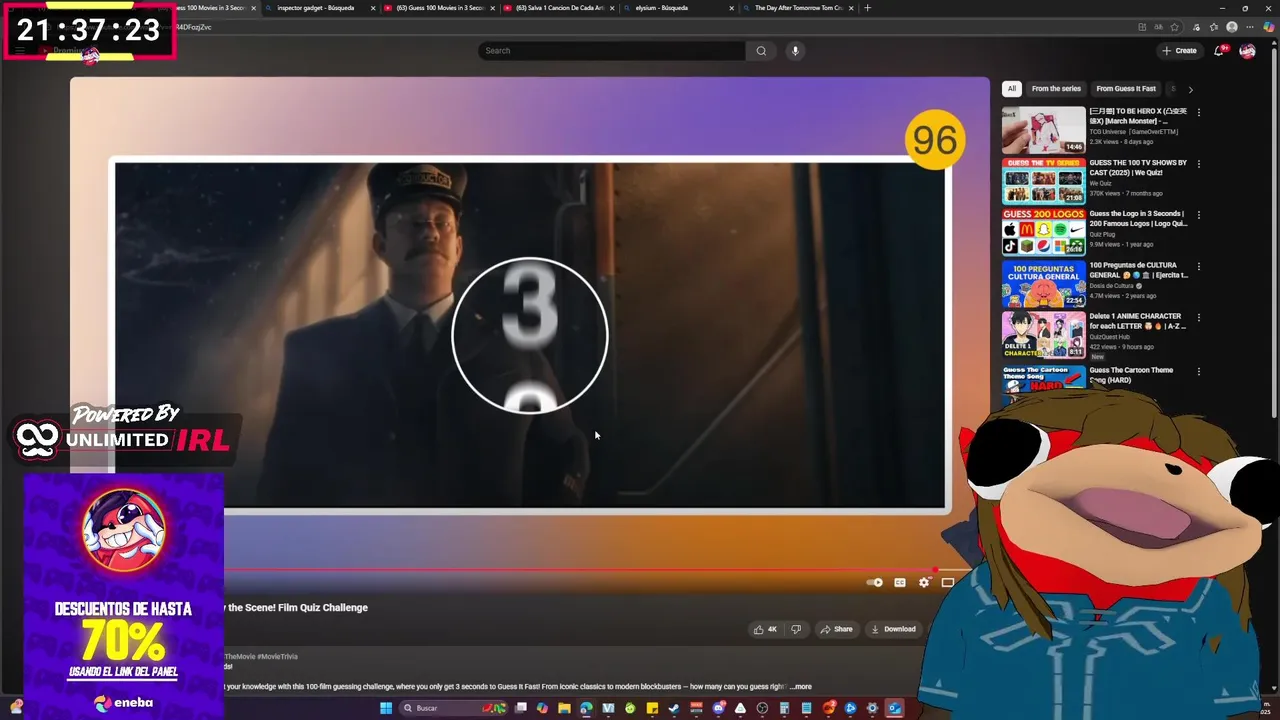Dislike the video with thumbs-down

coord(796,629)
